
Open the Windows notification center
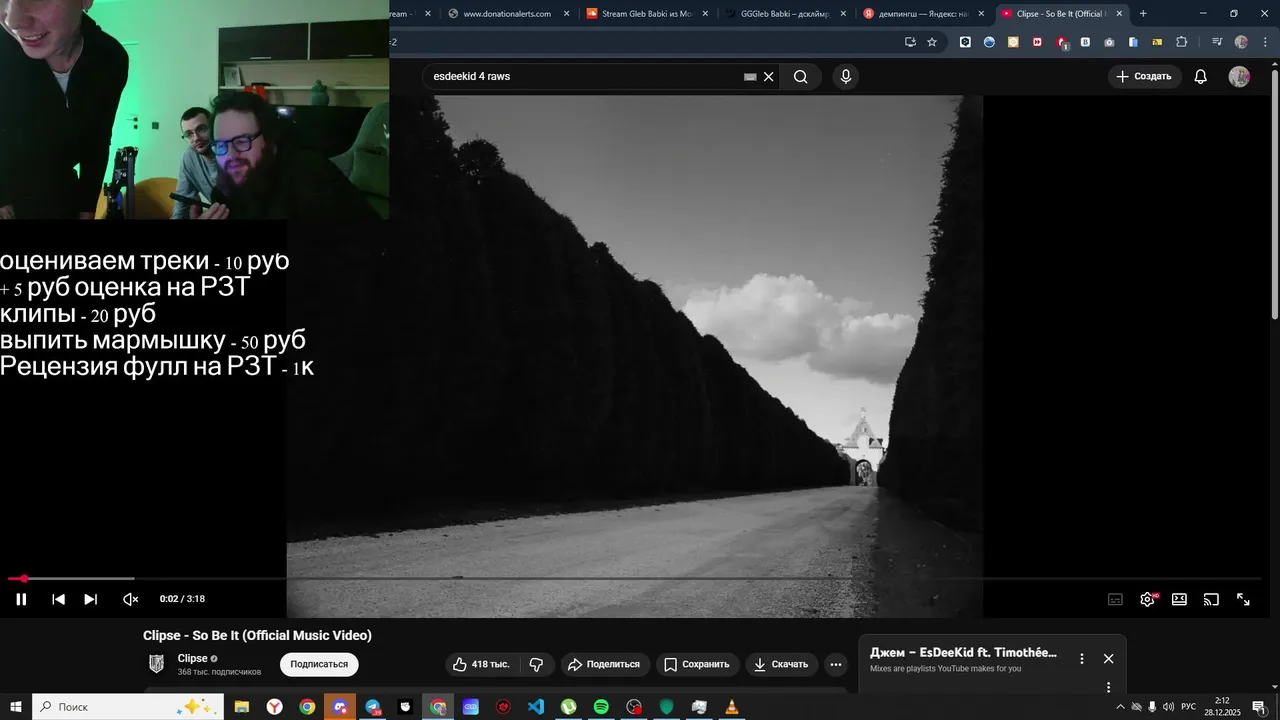[1259, 707]
